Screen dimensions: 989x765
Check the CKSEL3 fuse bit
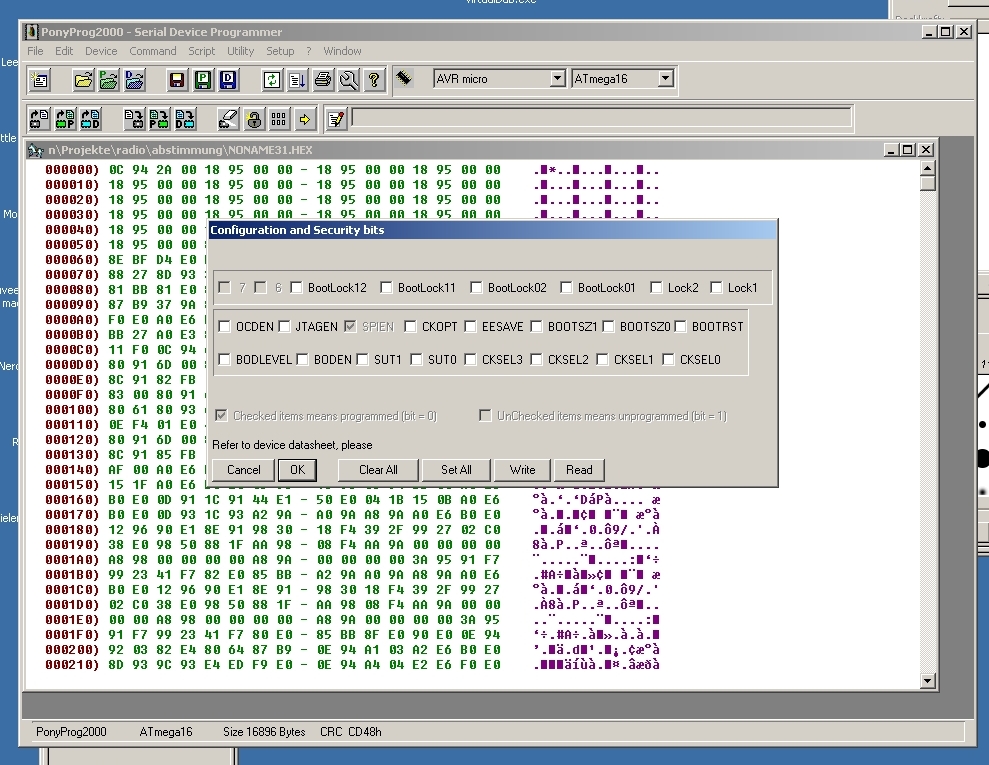coord(471,359)
